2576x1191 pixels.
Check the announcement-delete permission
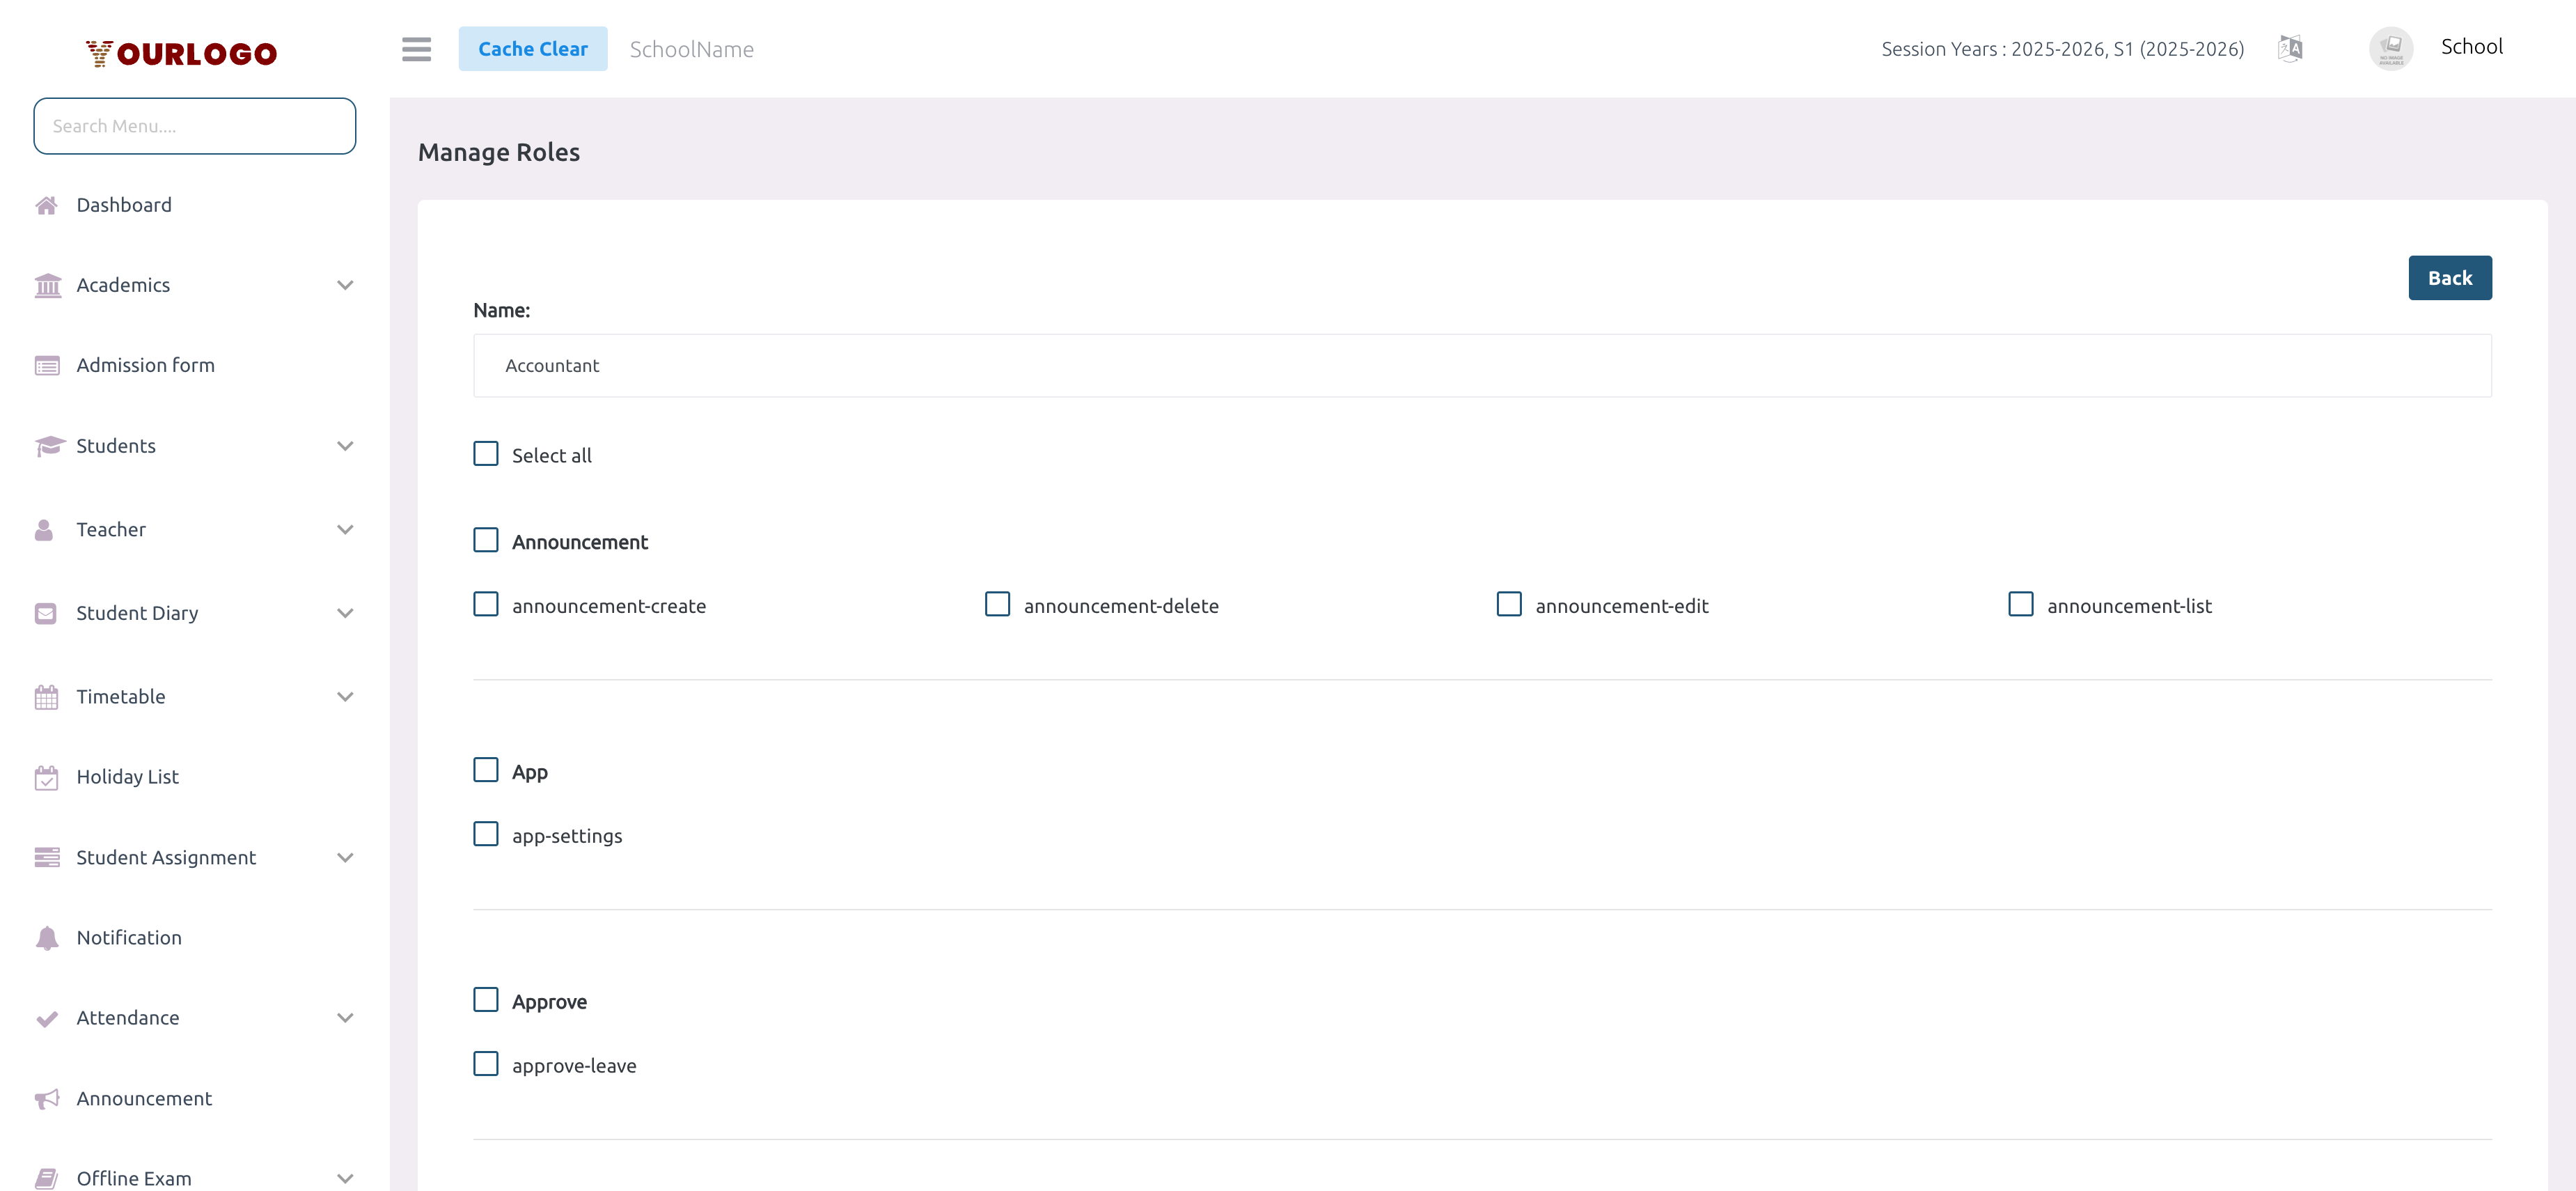coord(998,603)
